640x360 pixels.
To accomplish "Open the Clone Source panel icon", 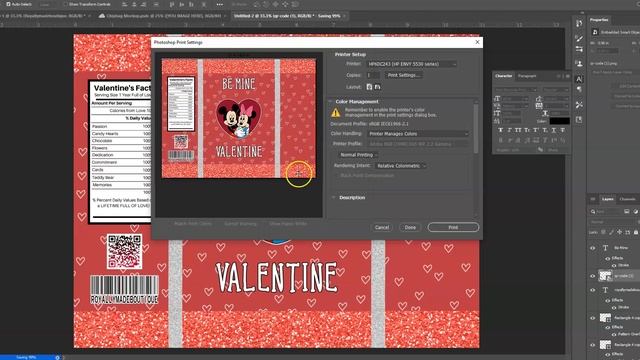I will pos(579,64).
